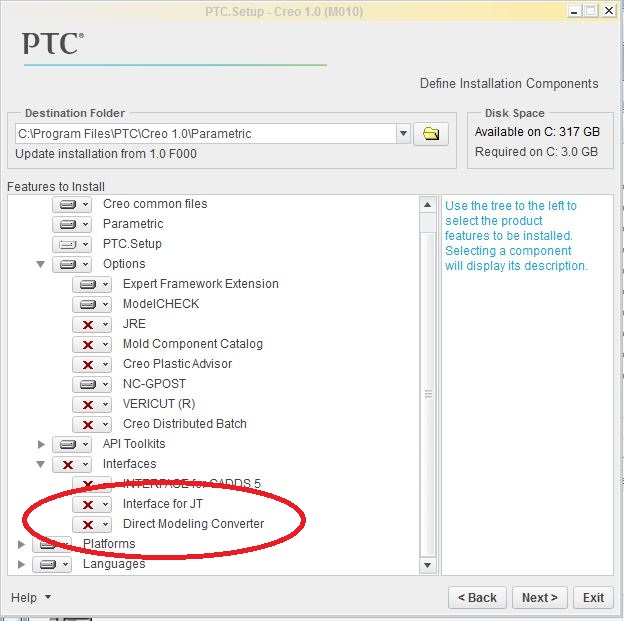Click red X for Direct Modeling Converter
This screenshot has width=624, height=621.
pyautogui.click(x=88, y=525)
